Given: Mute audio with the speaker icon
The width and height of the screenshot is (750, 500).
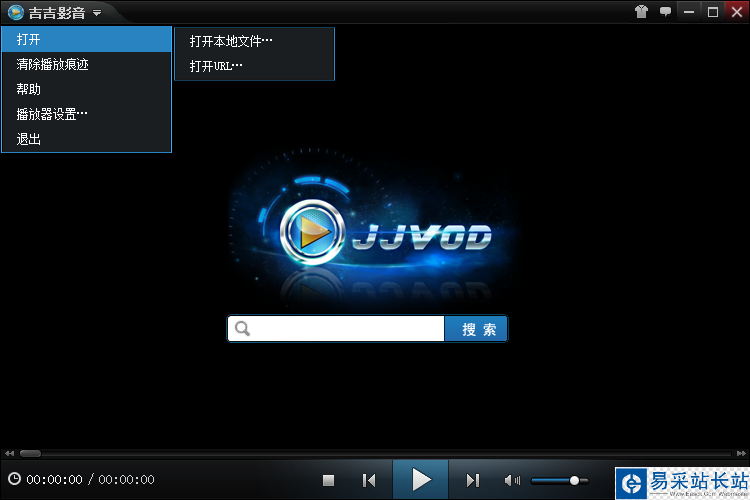Looking at the screenshot, I should (512, 480).
